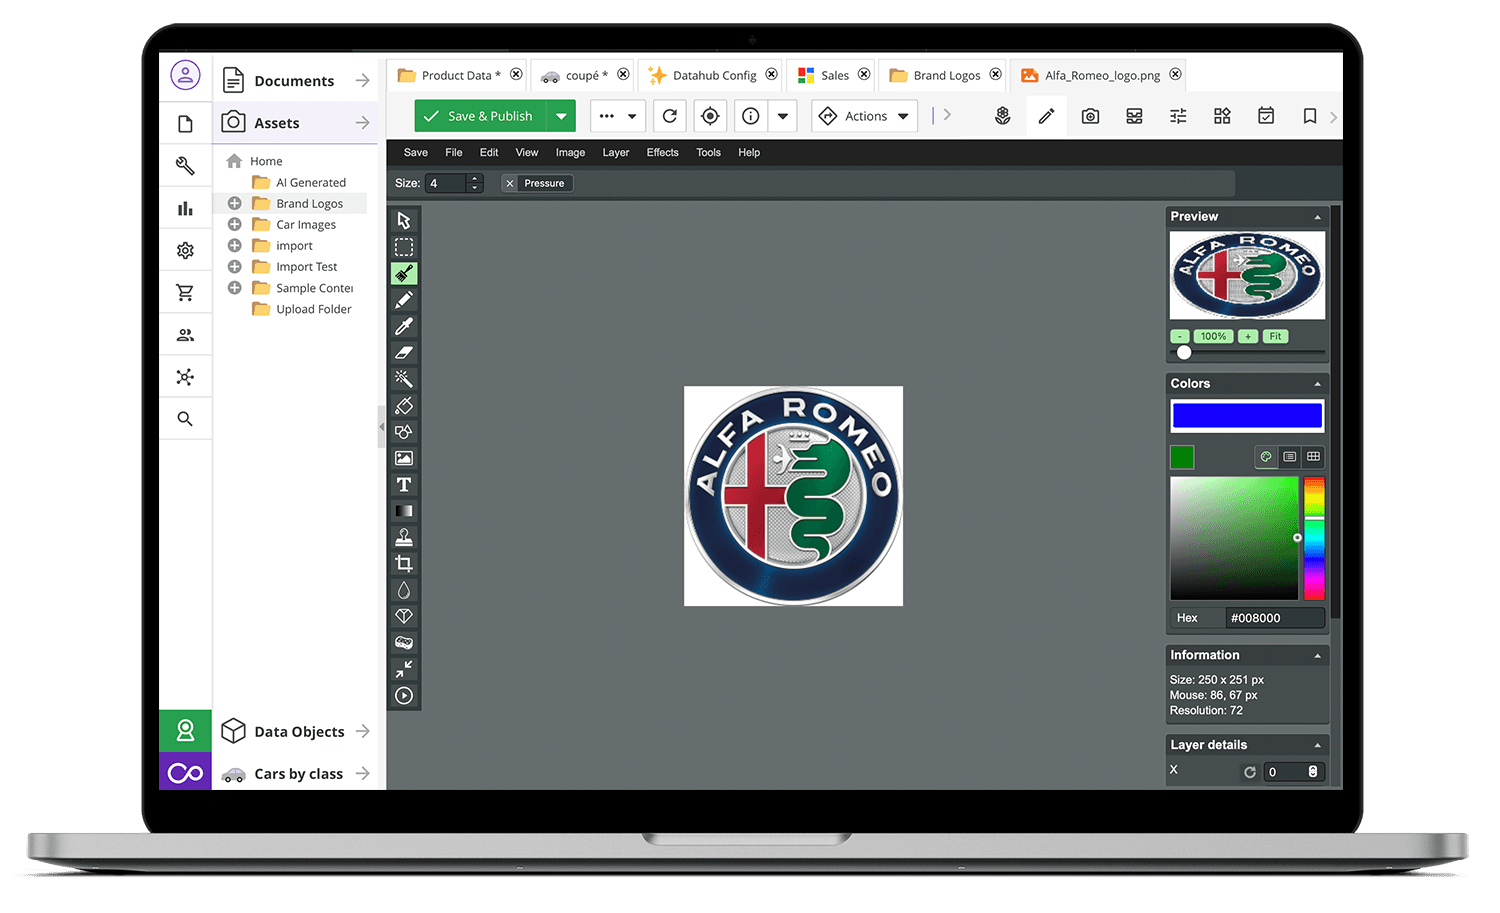The width and height of the screenshot is (1500, 913).
Task: Switch to the Gradient tool
Action: pos(404,511)
